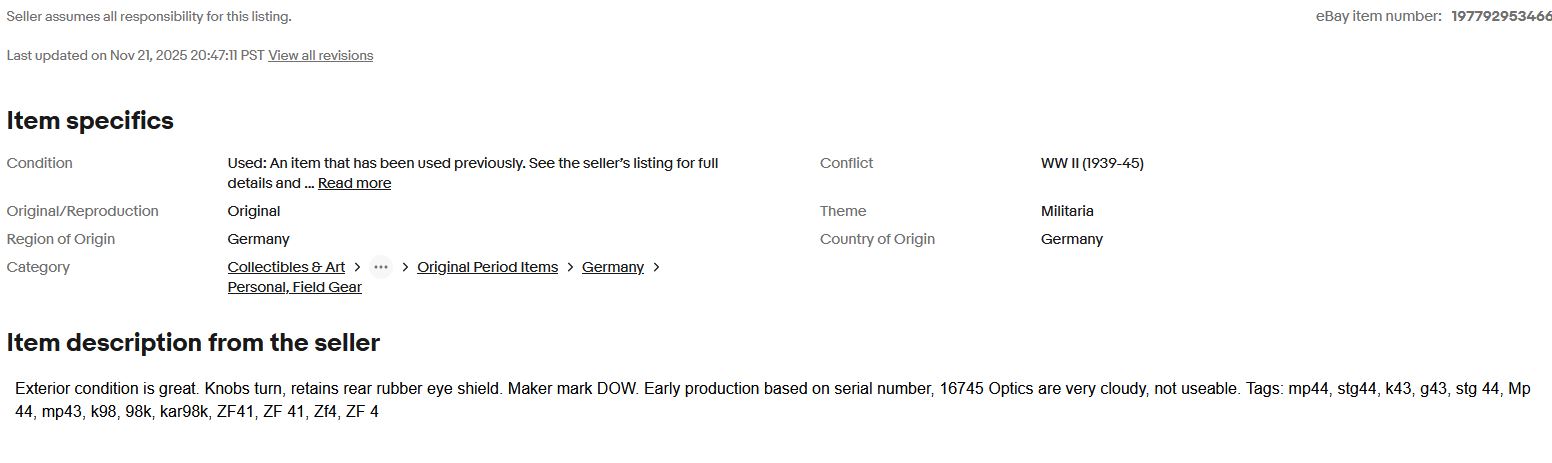The height and width of the screenshot is (463, 1552).
Task: Go to Original Period Items category
Action: 487,267
